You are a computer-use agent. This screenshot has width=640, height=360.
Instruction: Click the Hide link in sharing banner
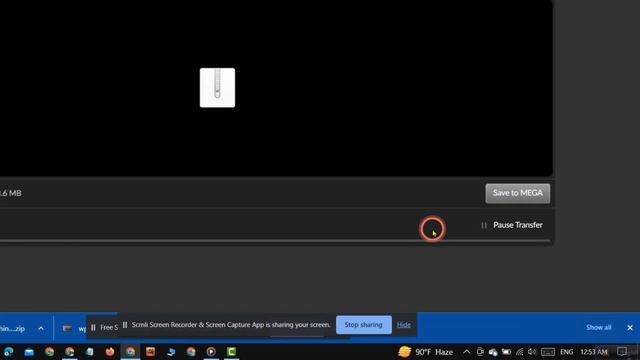[404, 325]
